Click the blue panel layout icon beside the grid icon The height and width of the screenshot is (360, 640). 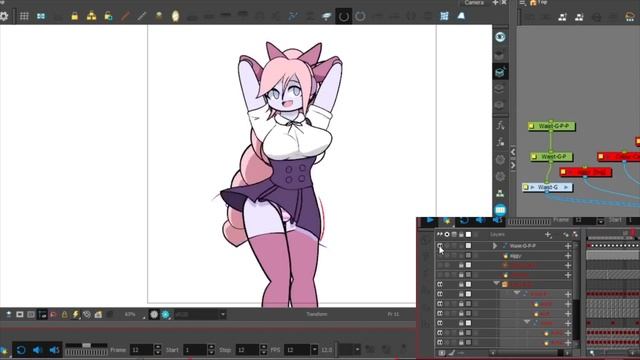pyautogui.click(x=41, y=16)
